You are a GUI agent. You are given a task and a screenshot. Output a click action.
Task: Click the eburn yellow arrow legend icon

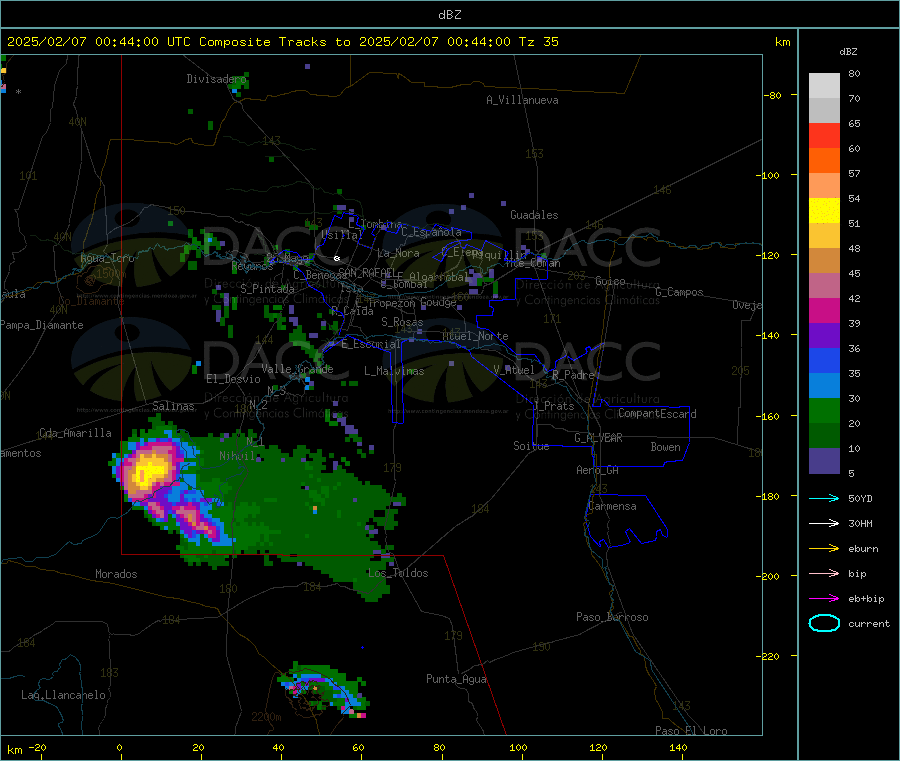click(824, 549)
